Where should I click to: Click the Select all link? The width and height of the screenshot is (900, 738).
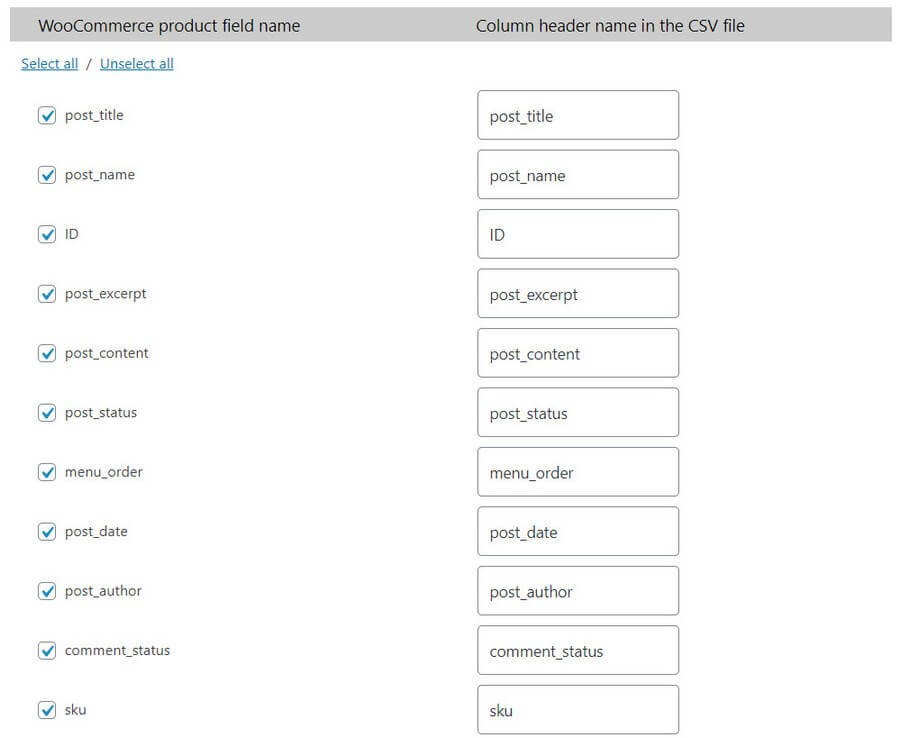[x=49, y=64]
